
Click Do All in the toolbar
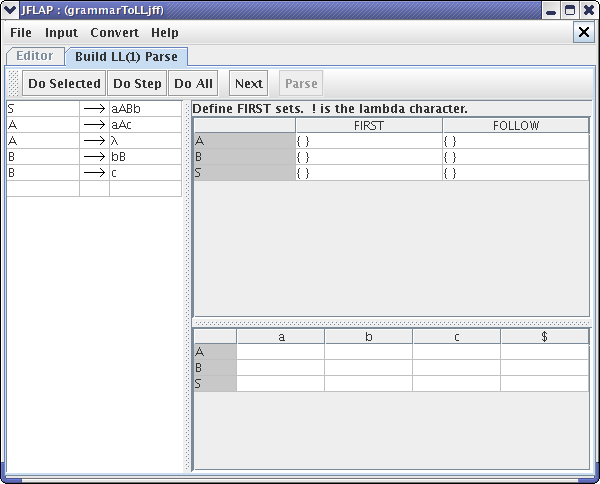point(193,83)
